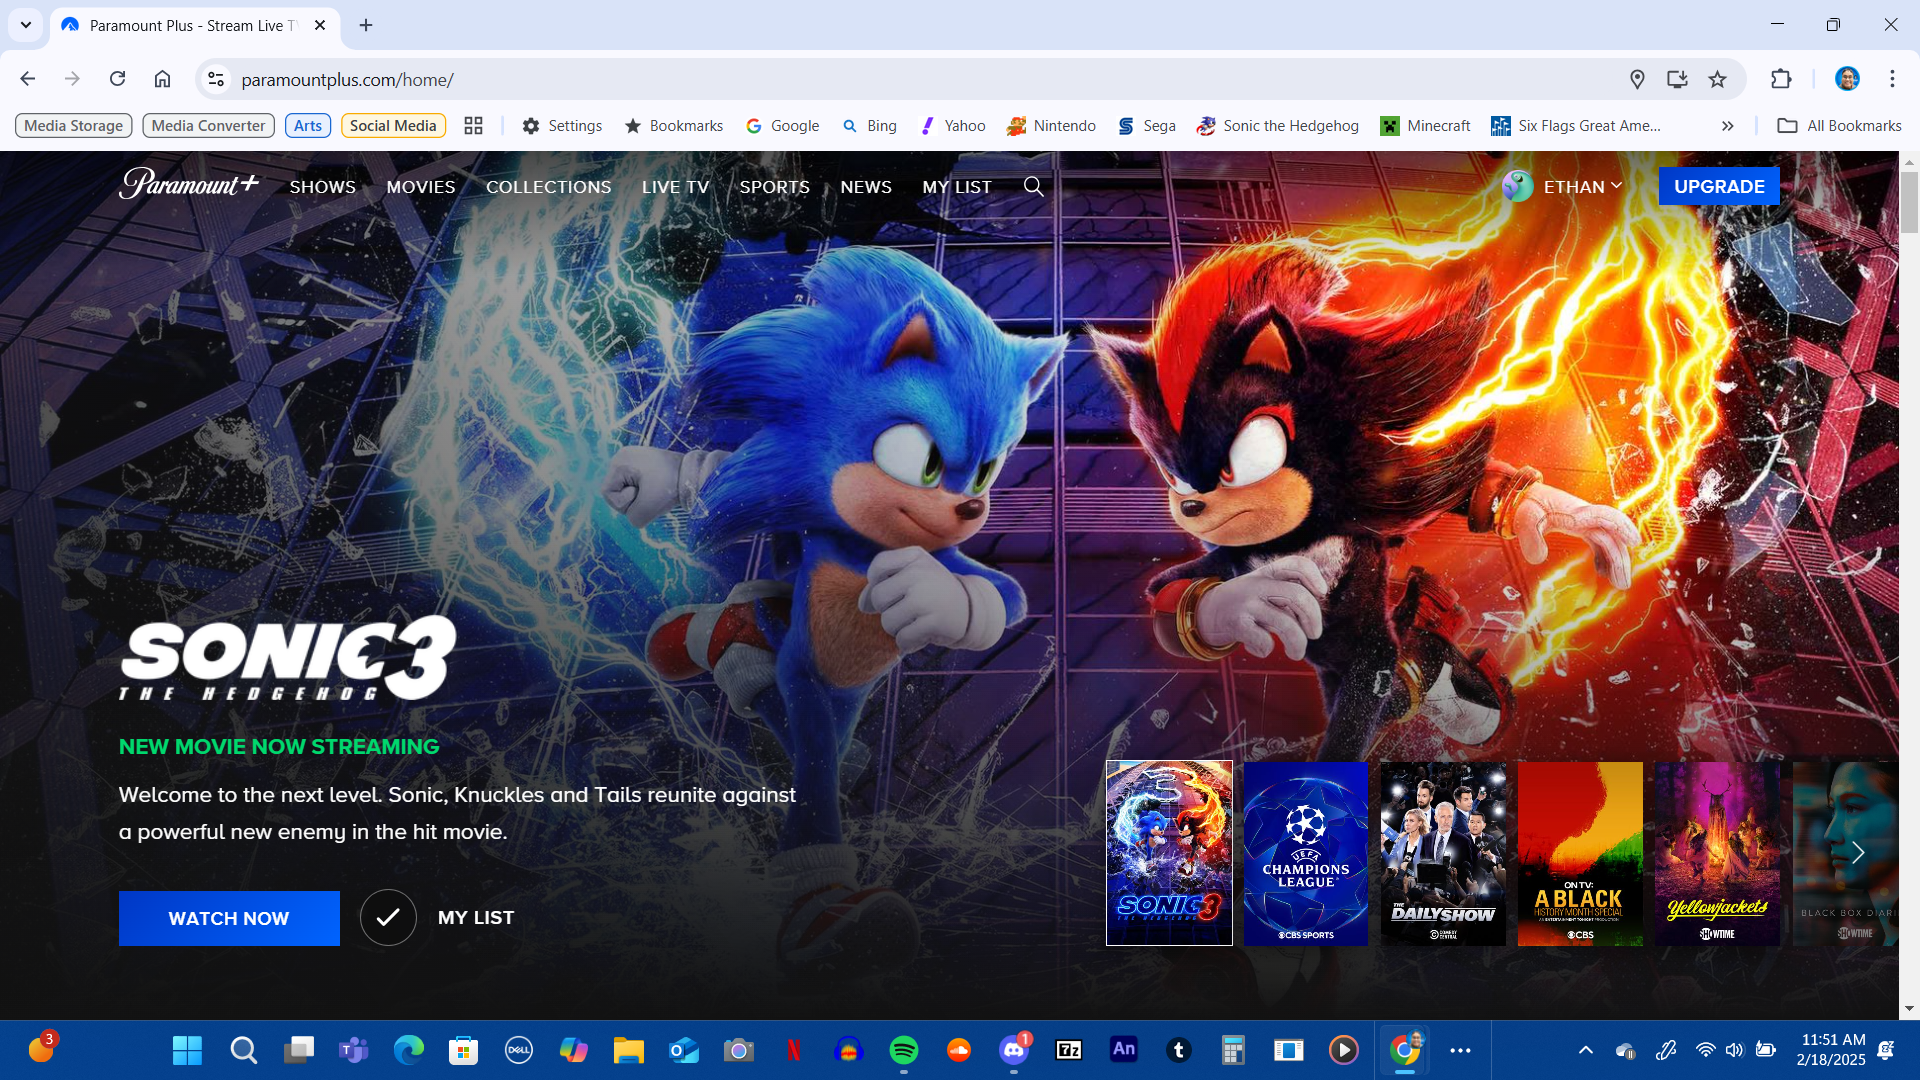Click the apps grid icon in bookmarks bar
The image size is (1920, 1080).
click(x=473, y=125)
